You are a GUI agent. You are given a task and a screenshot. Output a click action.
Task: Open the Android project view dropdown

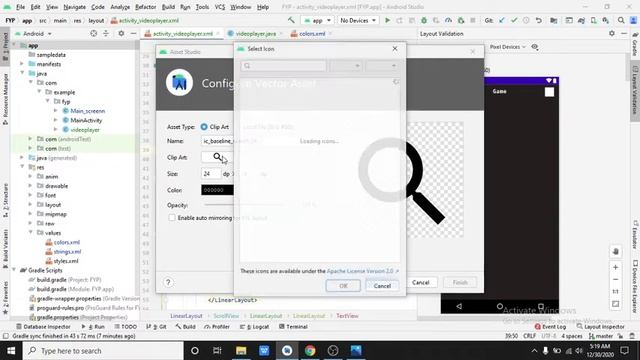pyautogui.click(x=33, y=33)
